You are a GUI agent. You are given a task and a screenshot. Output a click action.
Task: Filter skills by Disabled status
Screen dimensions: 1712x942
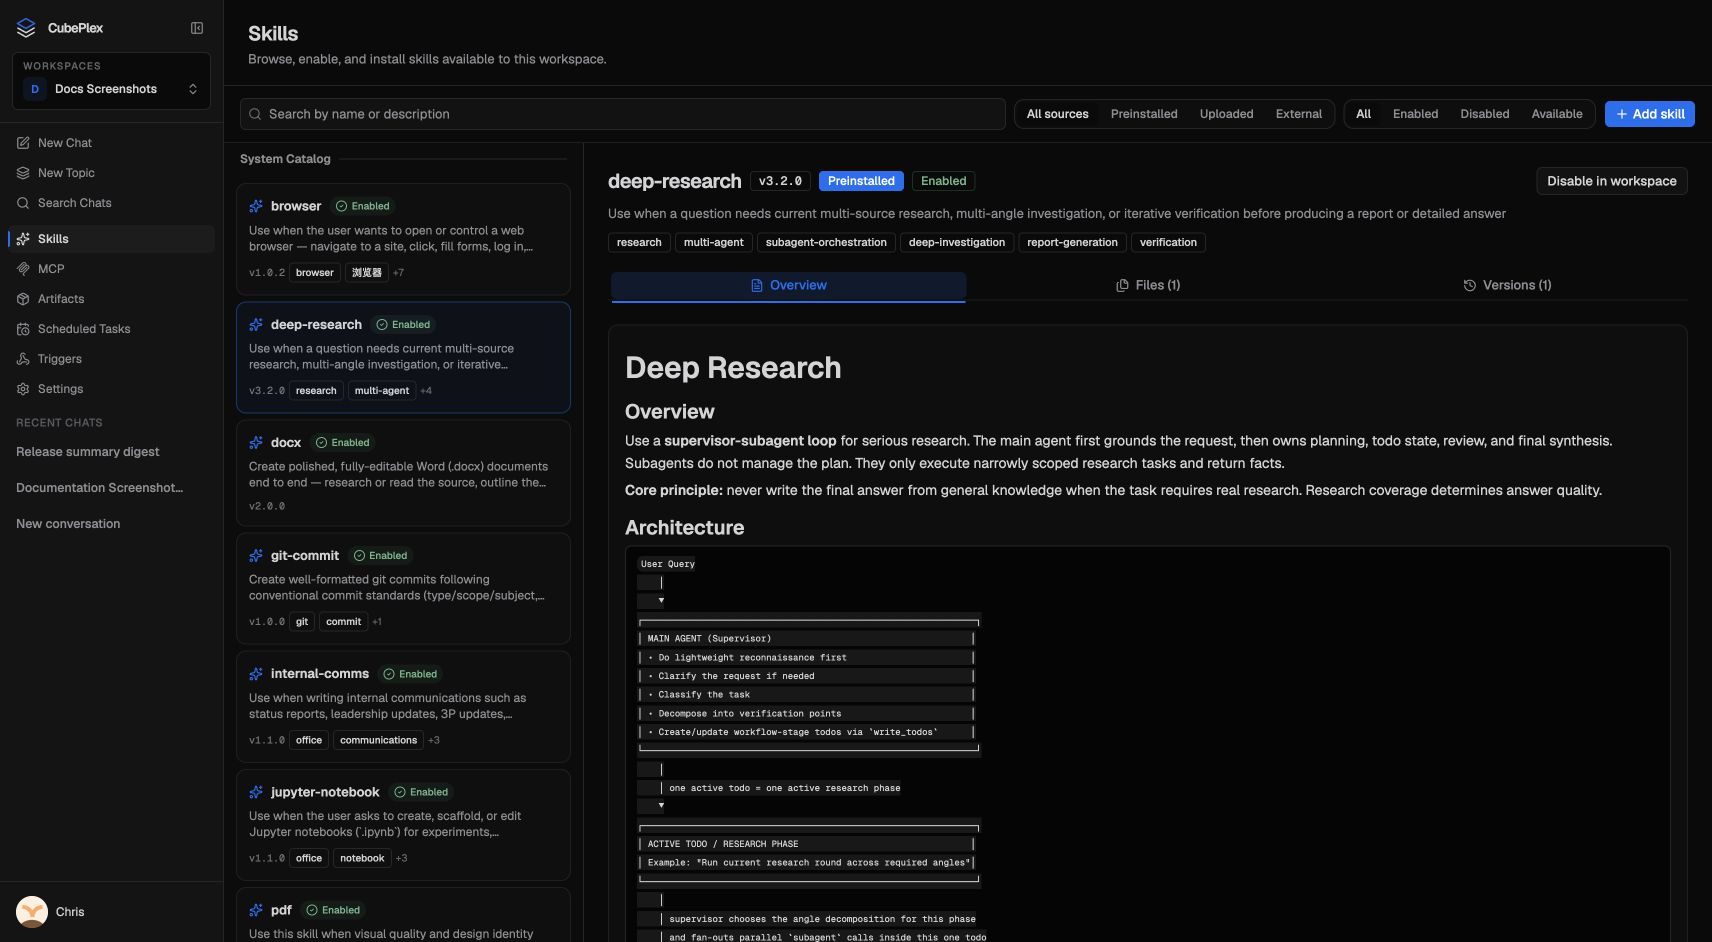point(1484,114)
